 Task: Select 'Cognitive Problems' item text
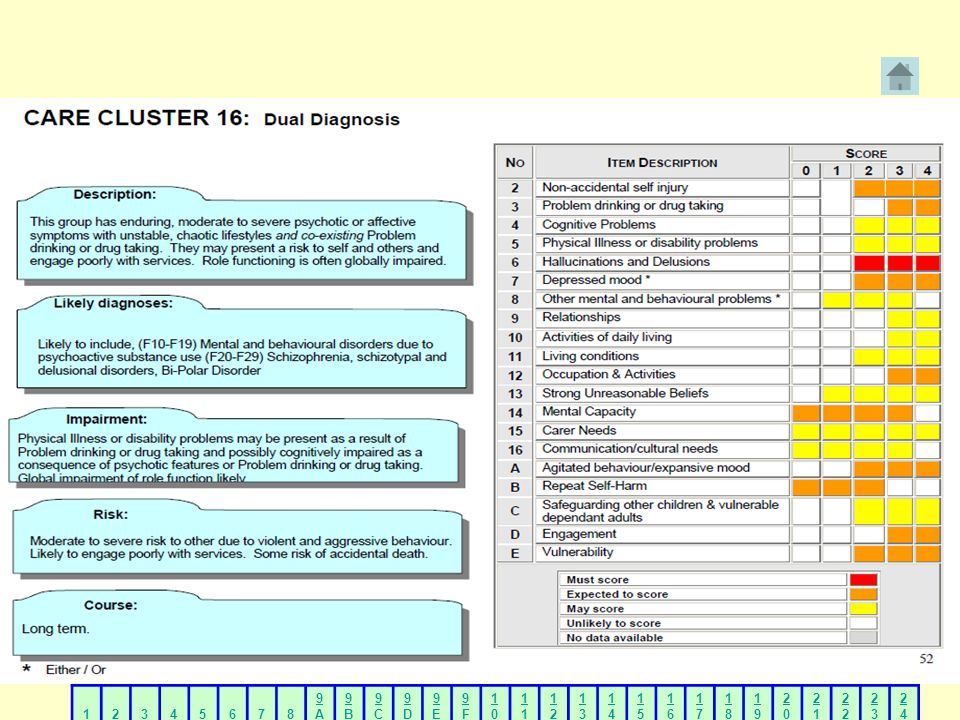click(598, 225)
